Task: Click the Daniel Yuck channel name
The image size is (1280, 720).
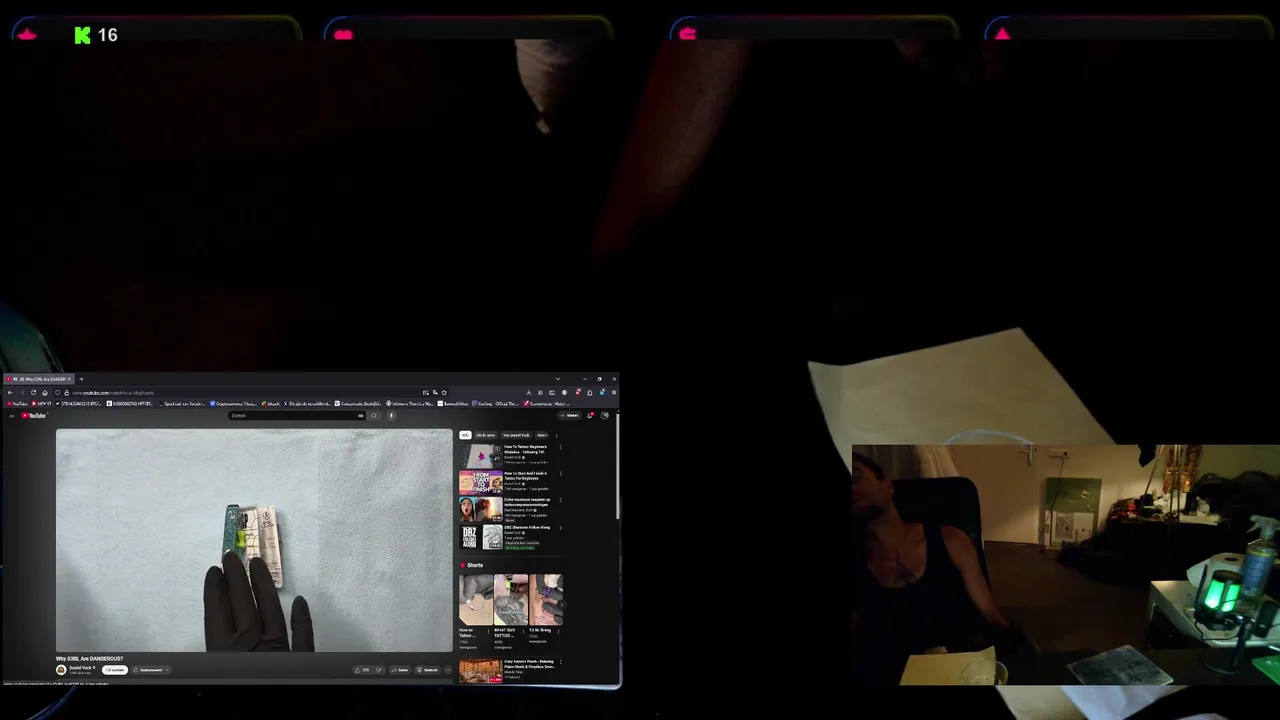Action: click(81, 667)
